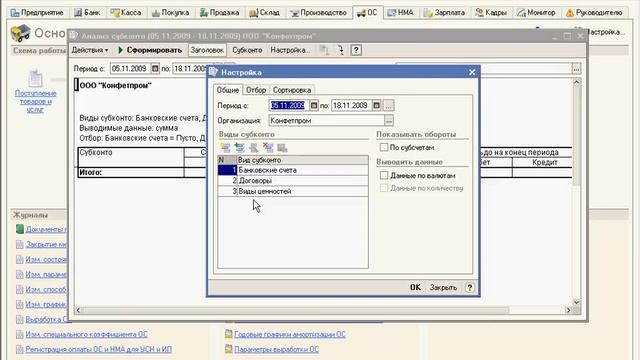The width and height of the screenshot is (640, 360).
Task: Open the Производство section tab
Action: tap(318, 13)
